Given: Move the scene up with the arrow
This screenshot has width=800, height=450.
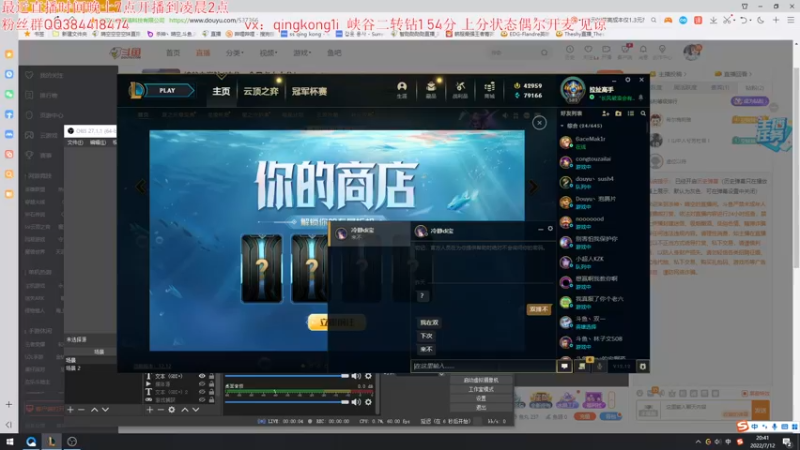Looking at the screenshot, I should (x=94, y=410).
